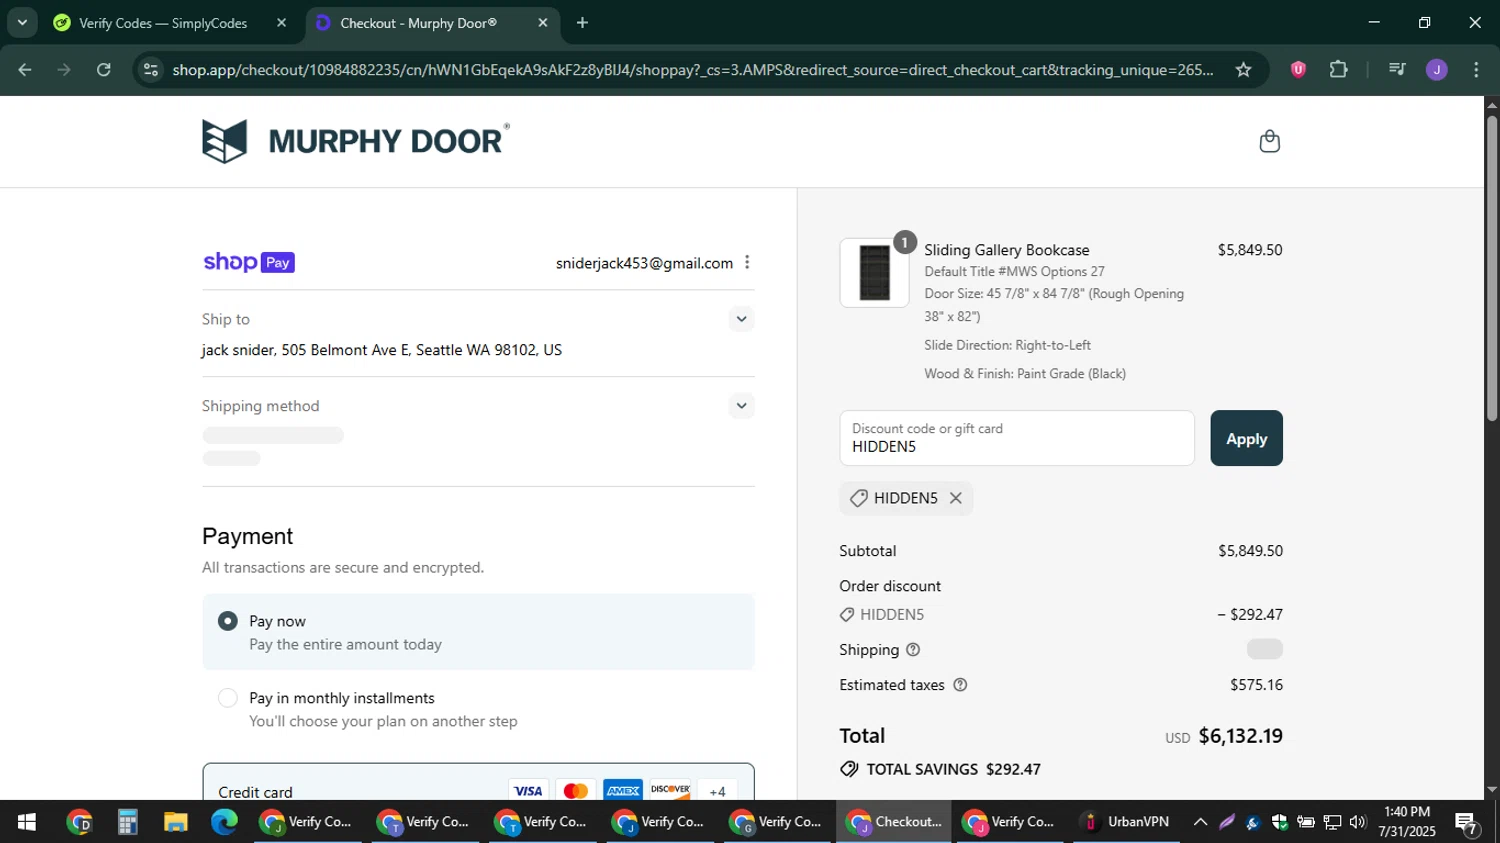Viewport: 1500px width, 843px height.
Task: Click the Apply discount button
Action: (x=1246, y=438)
